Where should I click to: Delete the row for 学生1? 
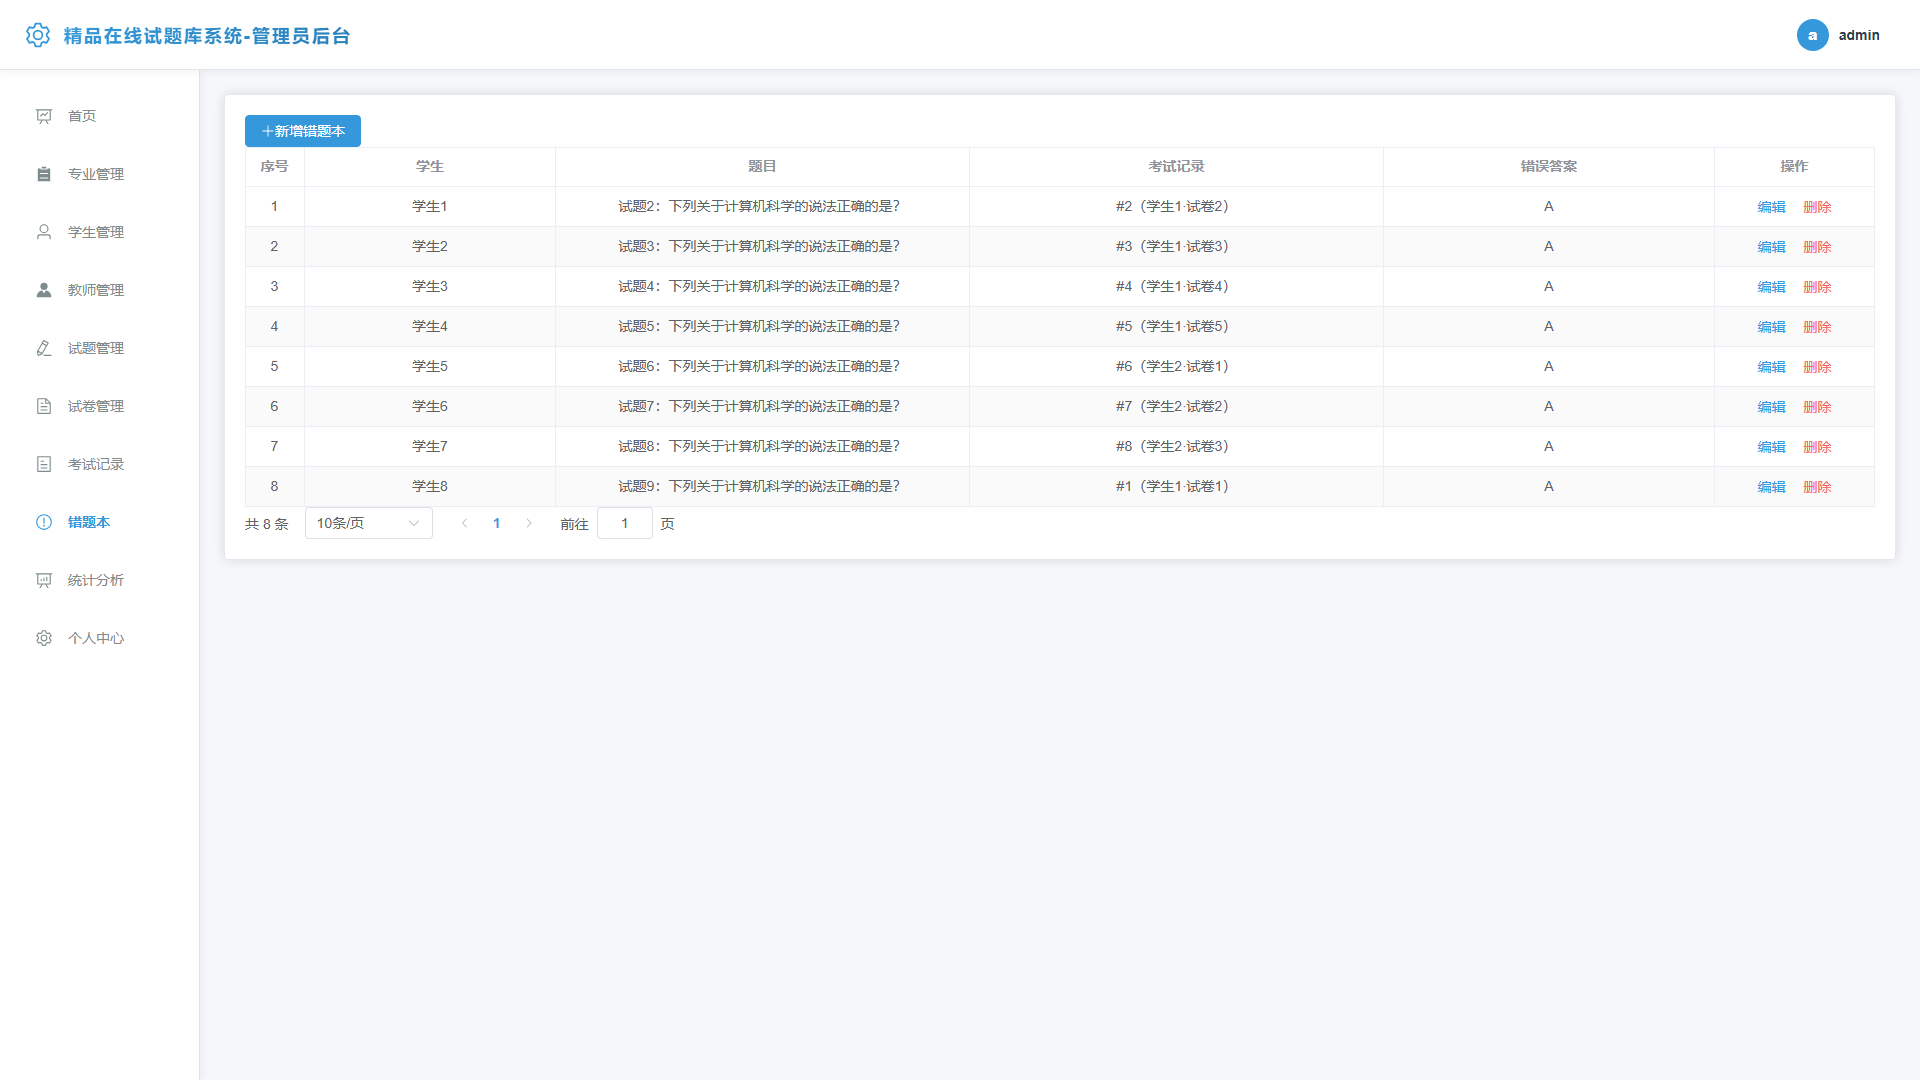click(1817, 207)
